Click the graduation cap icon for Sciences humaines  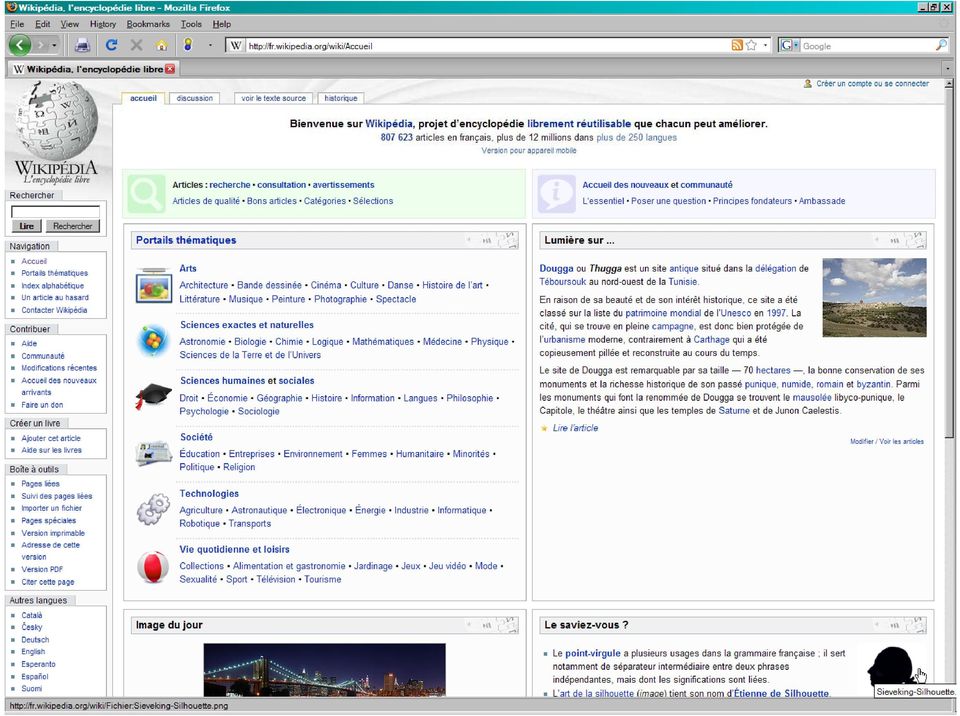153,396
